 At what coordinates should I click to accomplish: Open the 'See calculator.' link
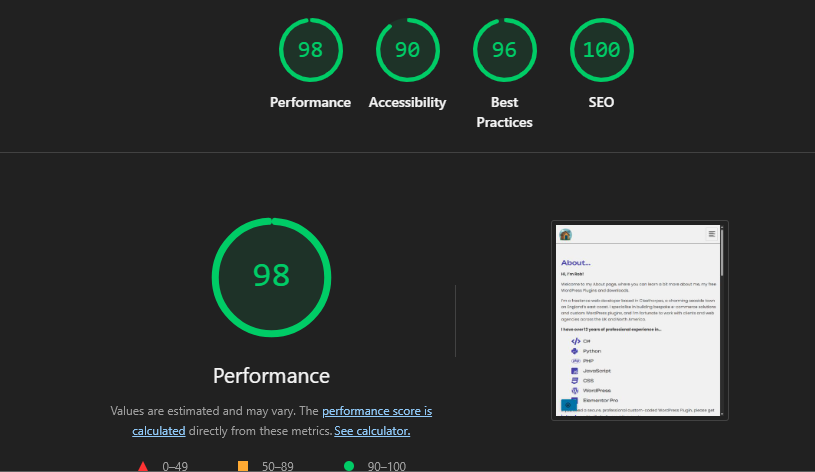pyautogui.click(x=372, y=431)
